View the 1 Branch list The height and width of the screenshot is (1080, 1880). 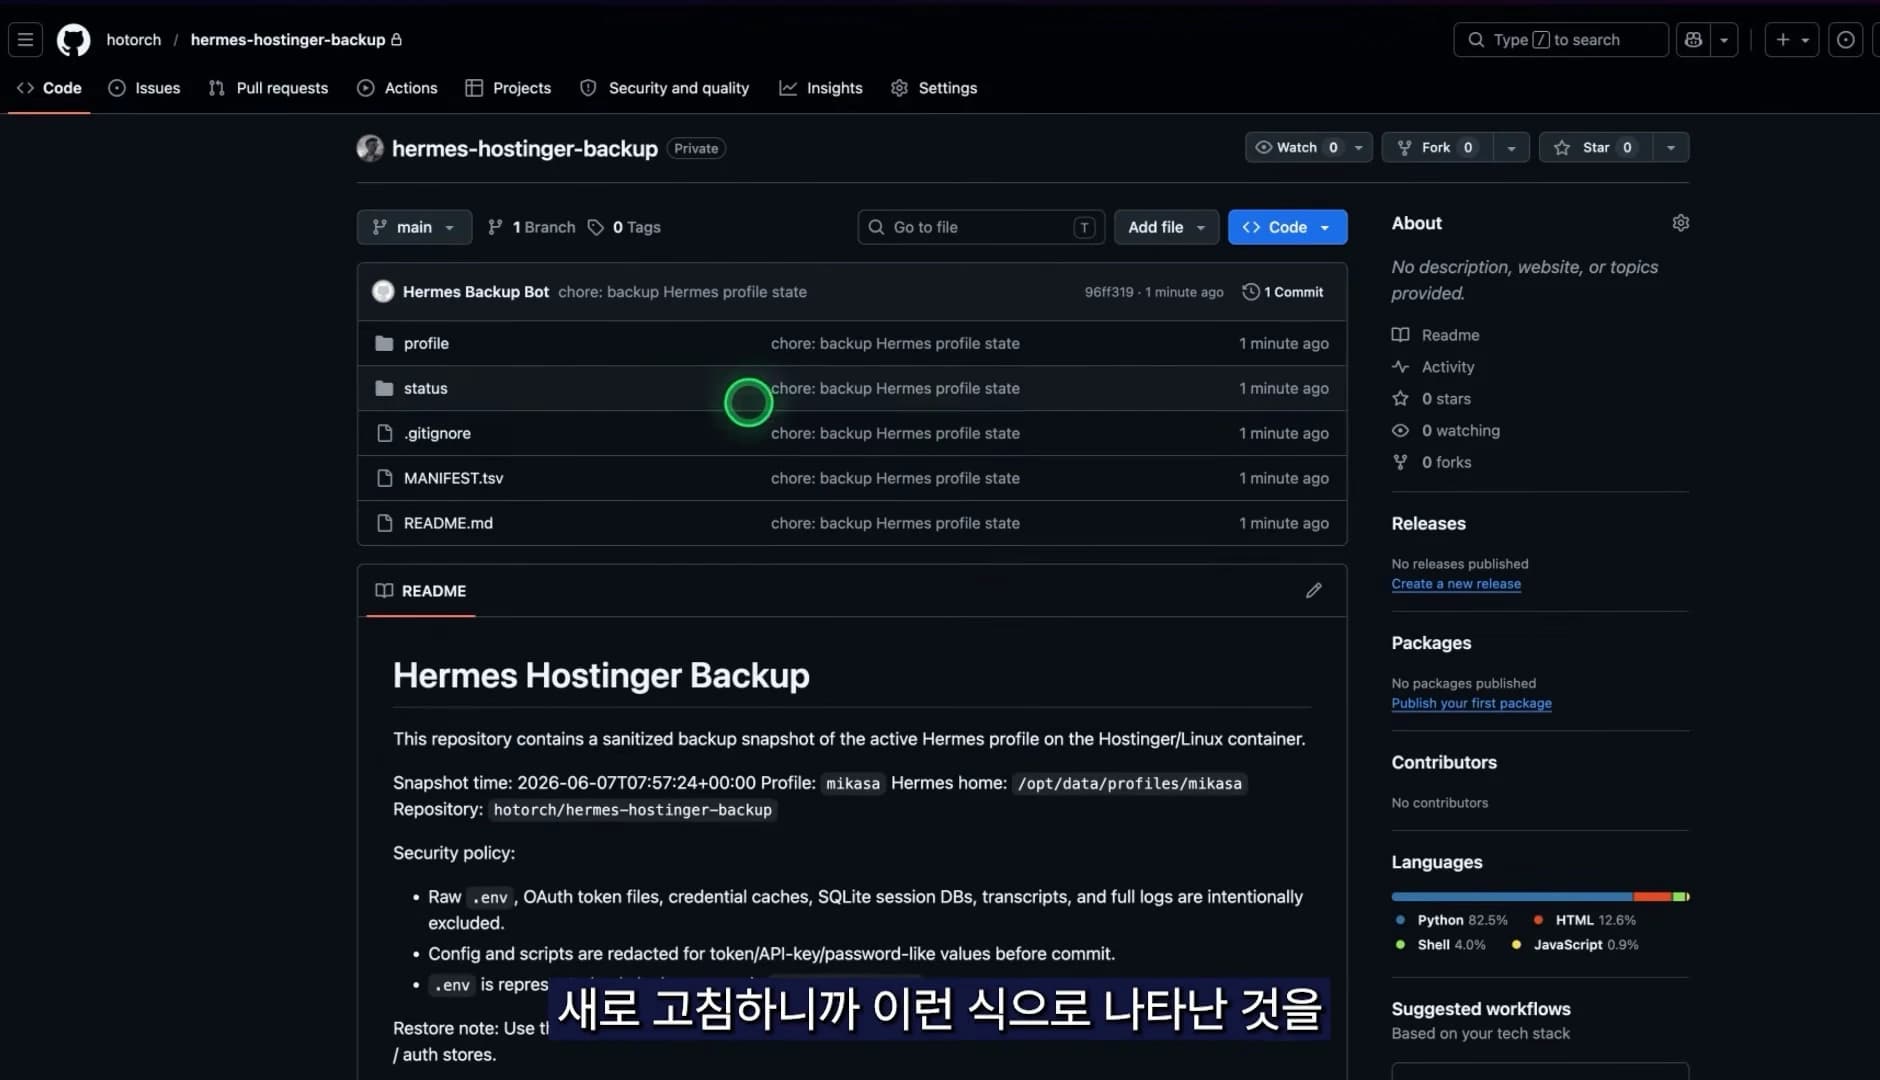[532, 227]
